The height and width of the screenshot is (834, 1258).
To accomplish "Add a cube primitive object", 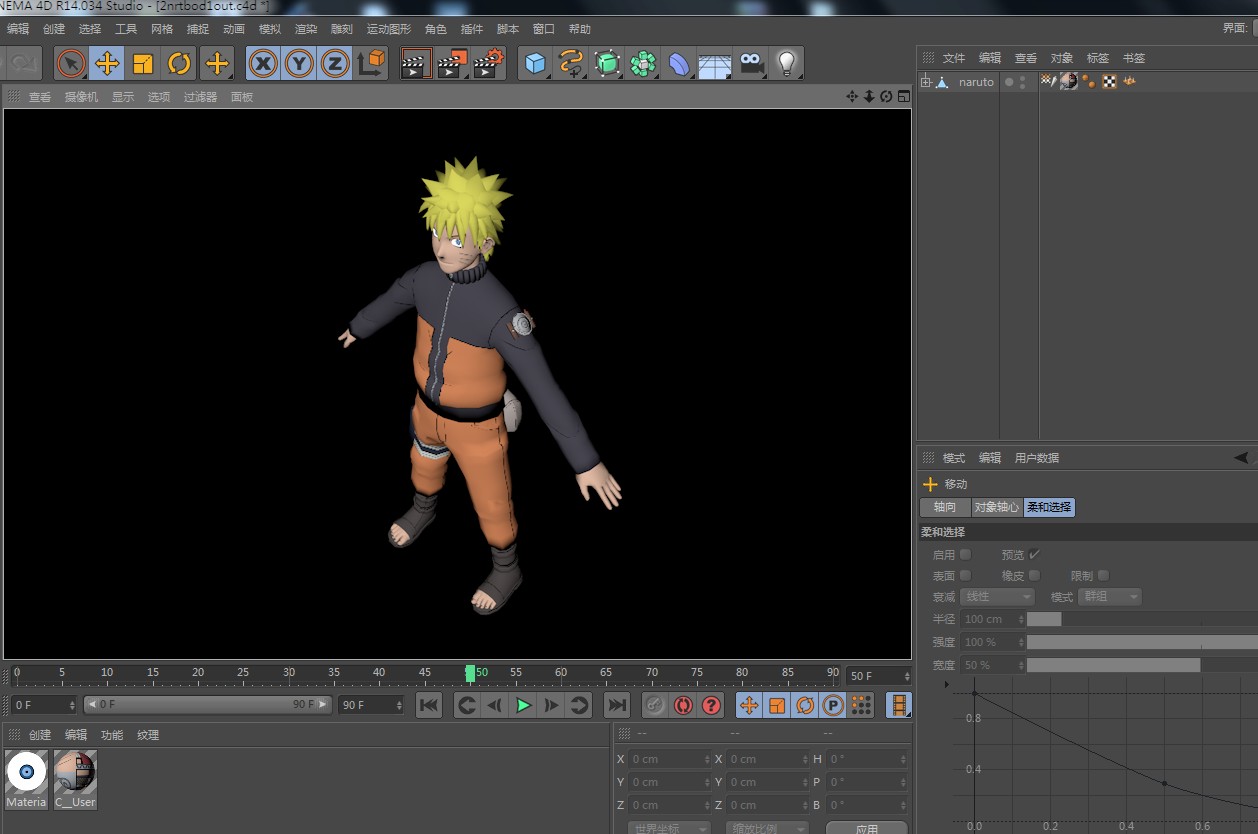I will click(536, 64).
